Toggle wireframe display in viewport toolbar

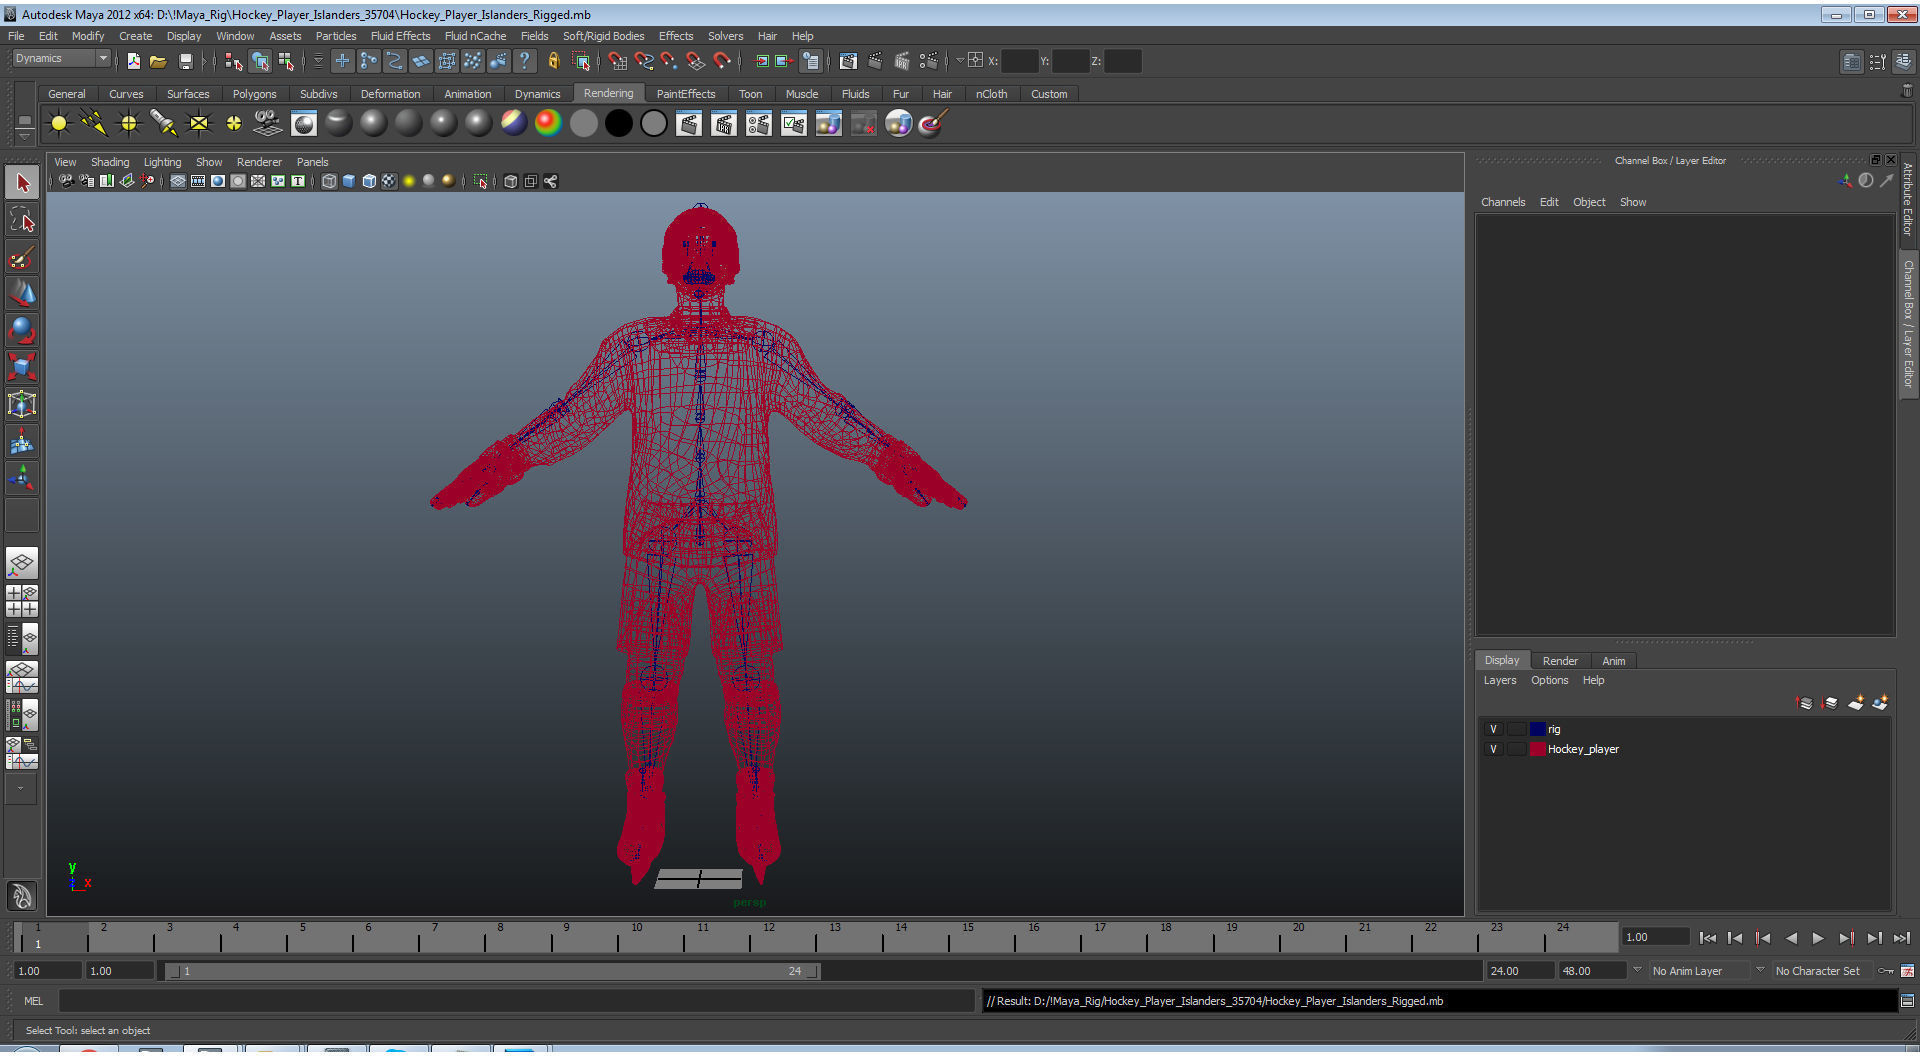(329, 181)
